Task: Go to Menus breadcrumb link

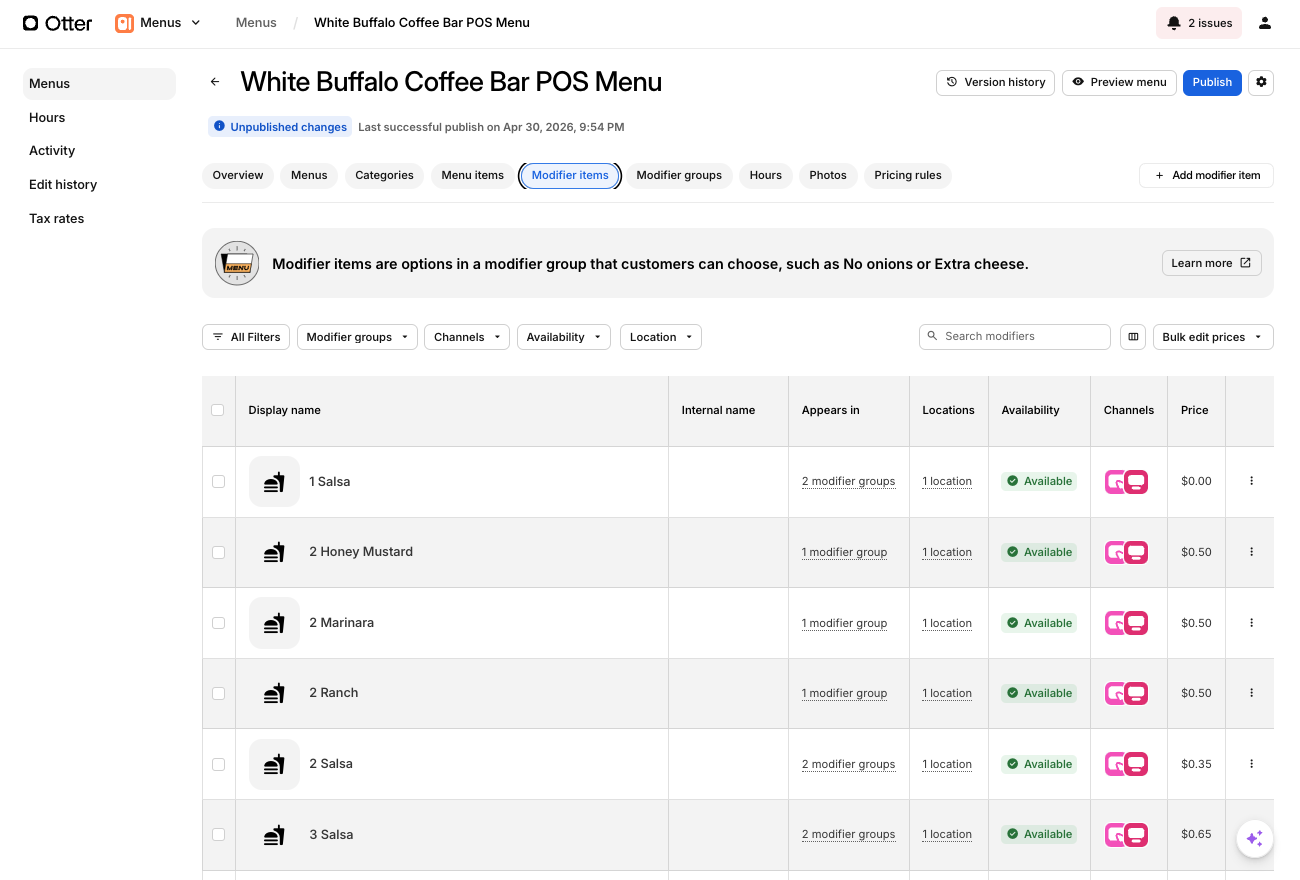Action: tap(256, 23)
